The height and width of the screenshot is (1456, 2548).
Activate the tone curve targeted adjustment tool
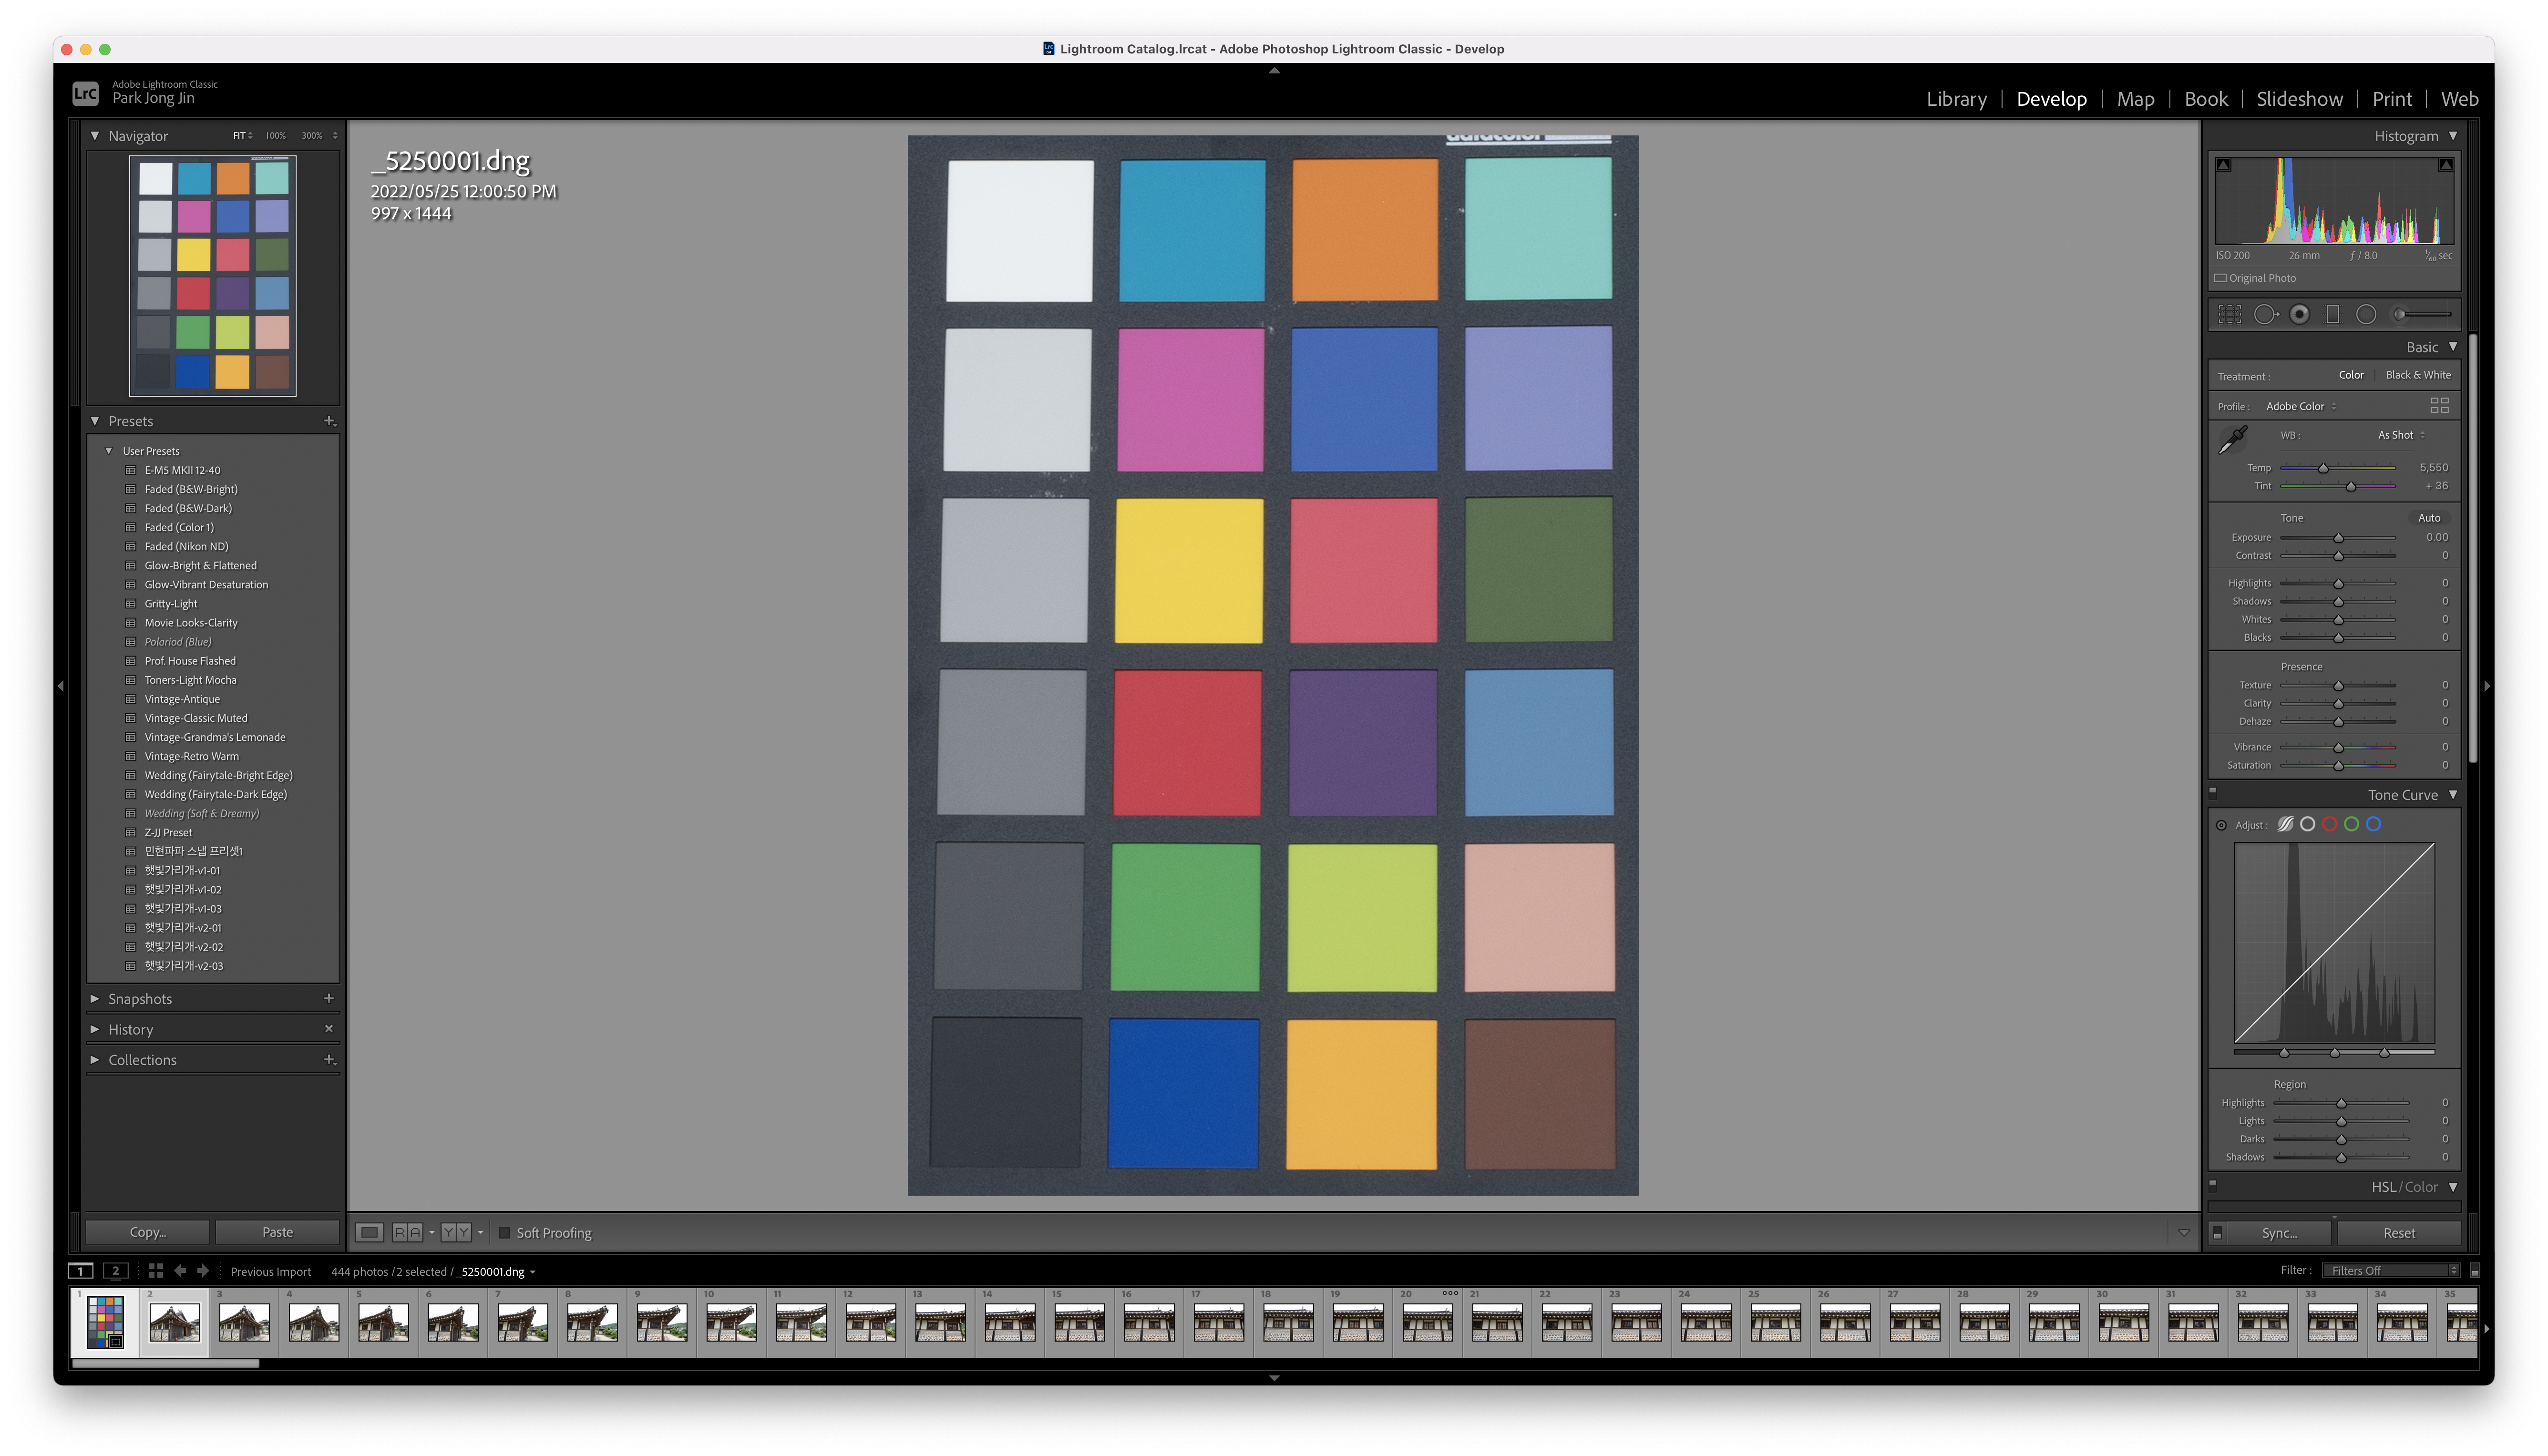tap(2221, 825)
